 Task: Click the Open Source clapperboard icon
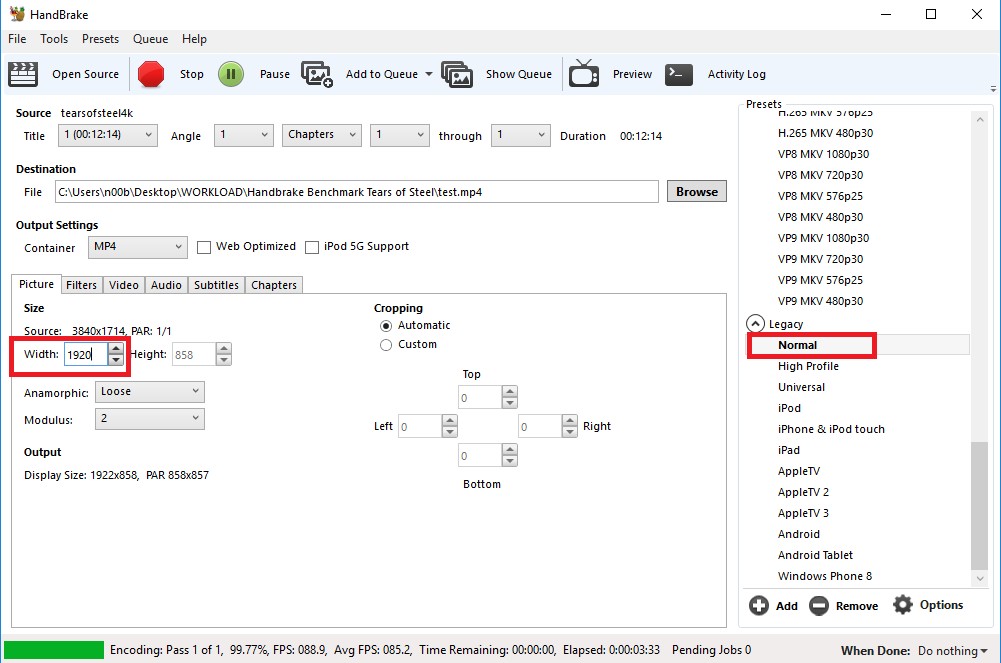(23, 74)
